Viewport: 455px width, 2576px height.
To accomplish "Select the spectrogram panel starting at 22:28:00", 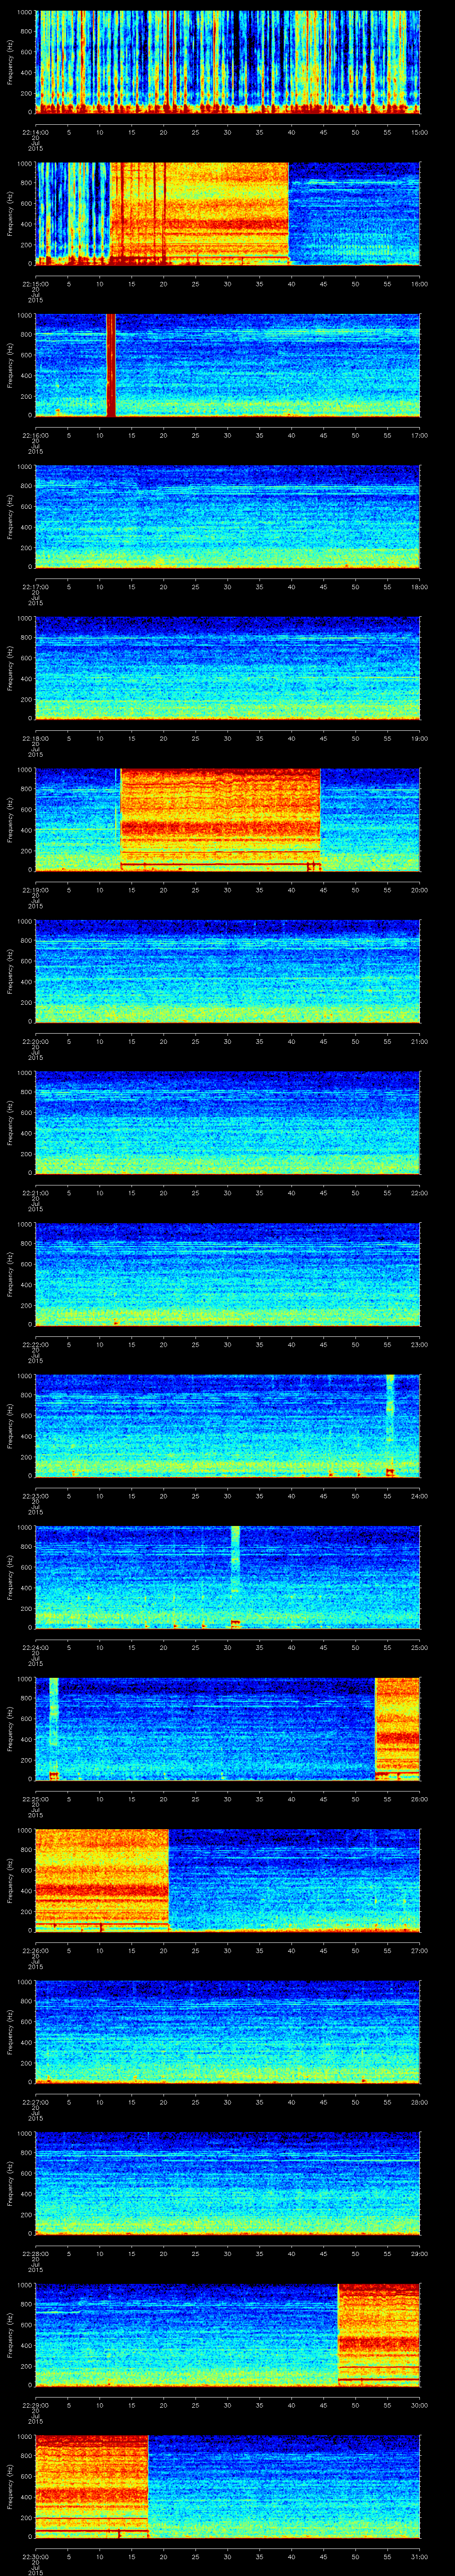I will click(x=228, y=2184).
